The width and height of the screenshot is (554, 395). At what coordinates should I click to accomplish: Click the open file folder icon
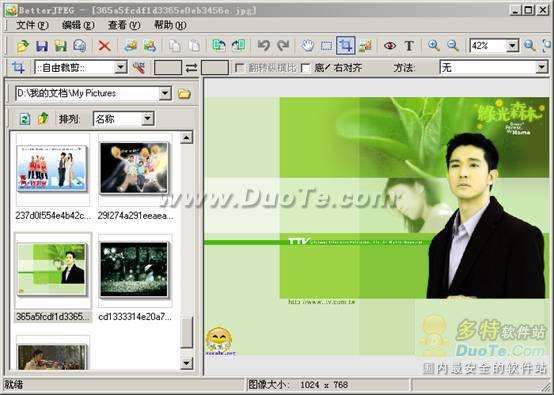click(23, 46)
